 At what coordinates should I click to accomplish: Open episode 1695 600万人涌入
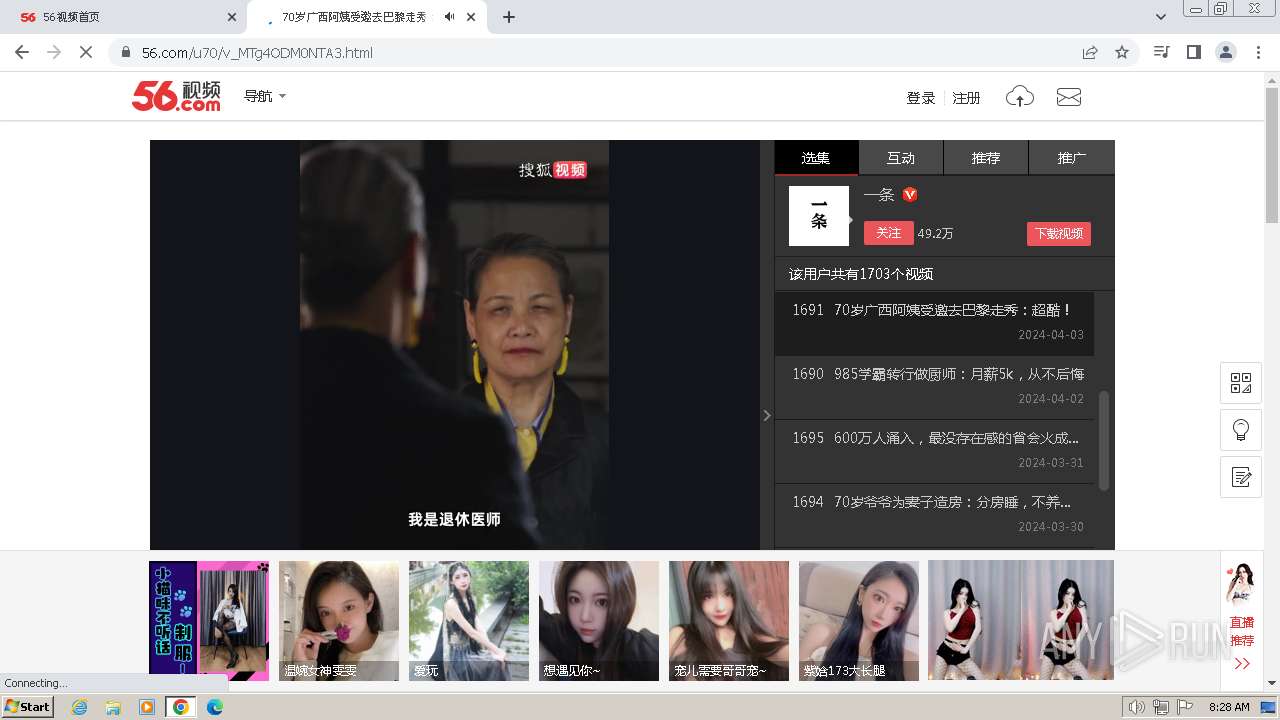(x=934, y=451)
